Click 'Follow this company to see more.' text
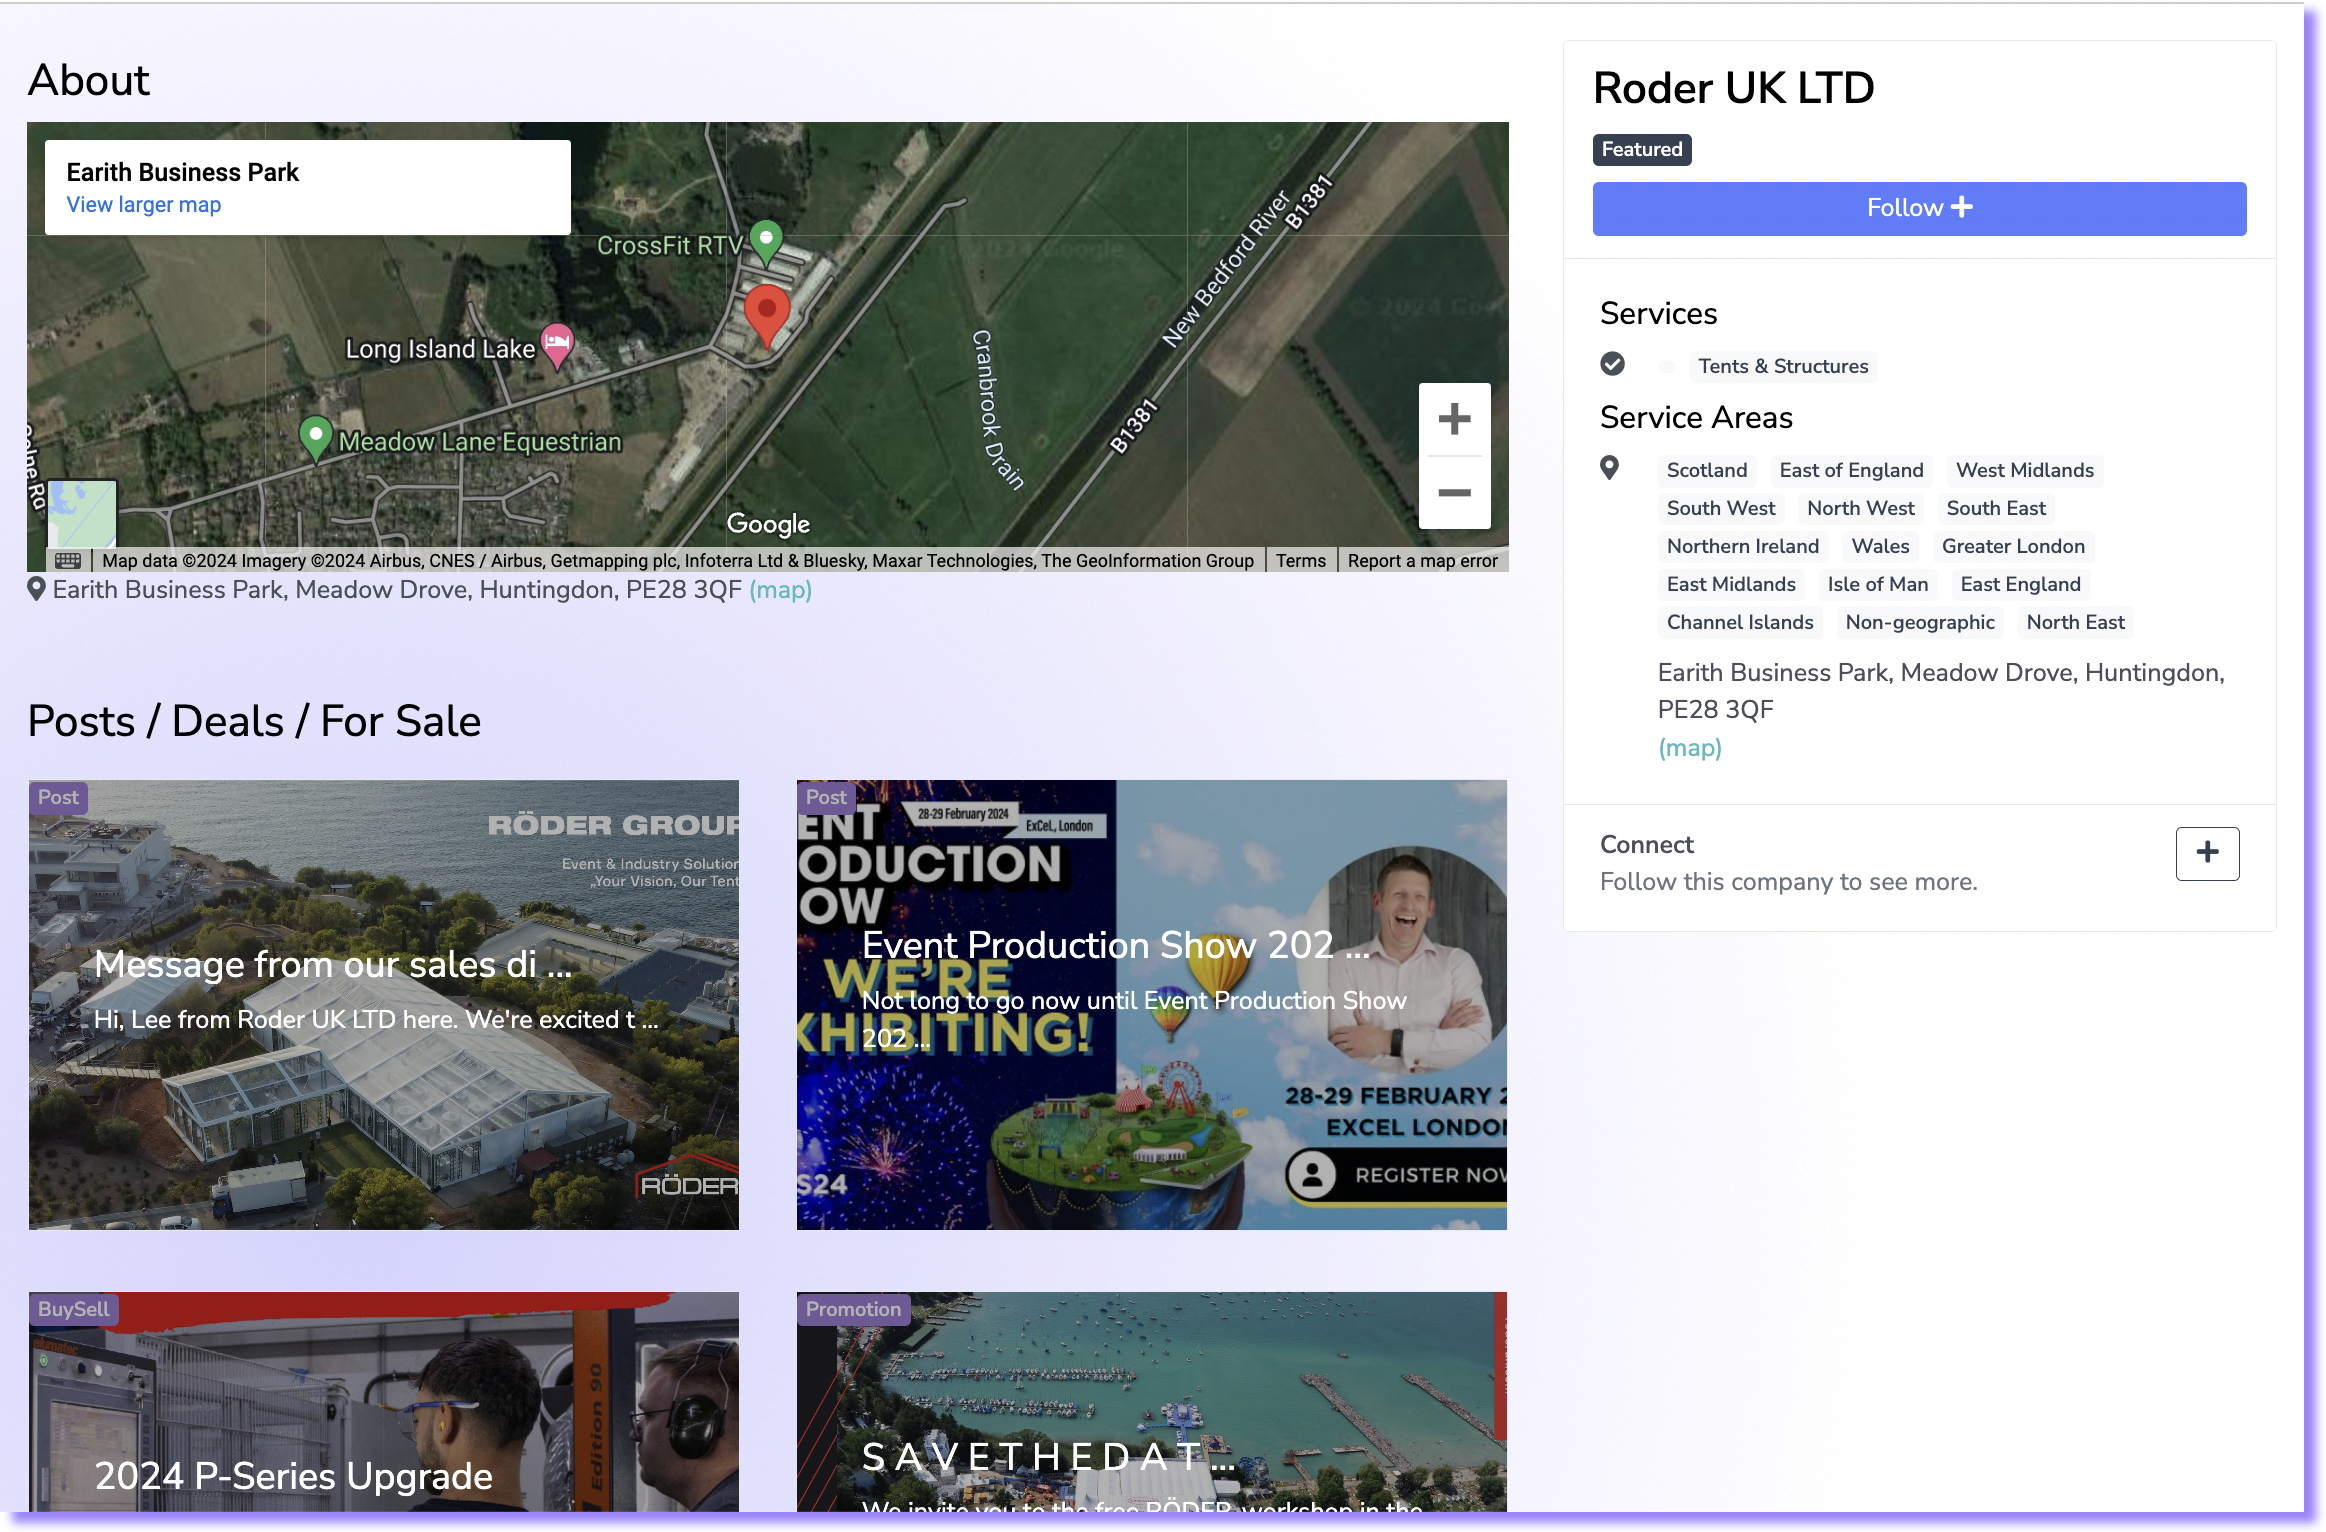2326x1532 pixels. 1788,882
